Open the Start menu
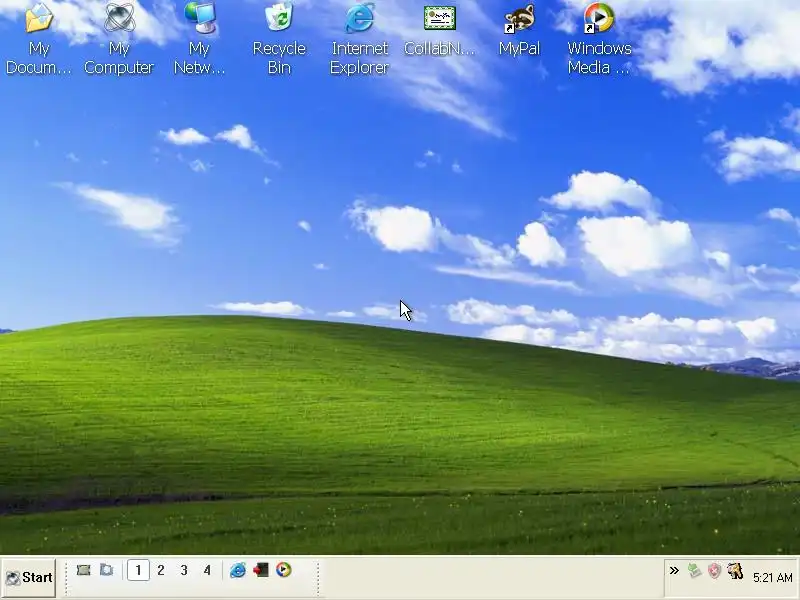This screenshot has height=600, width=800. 29,578
